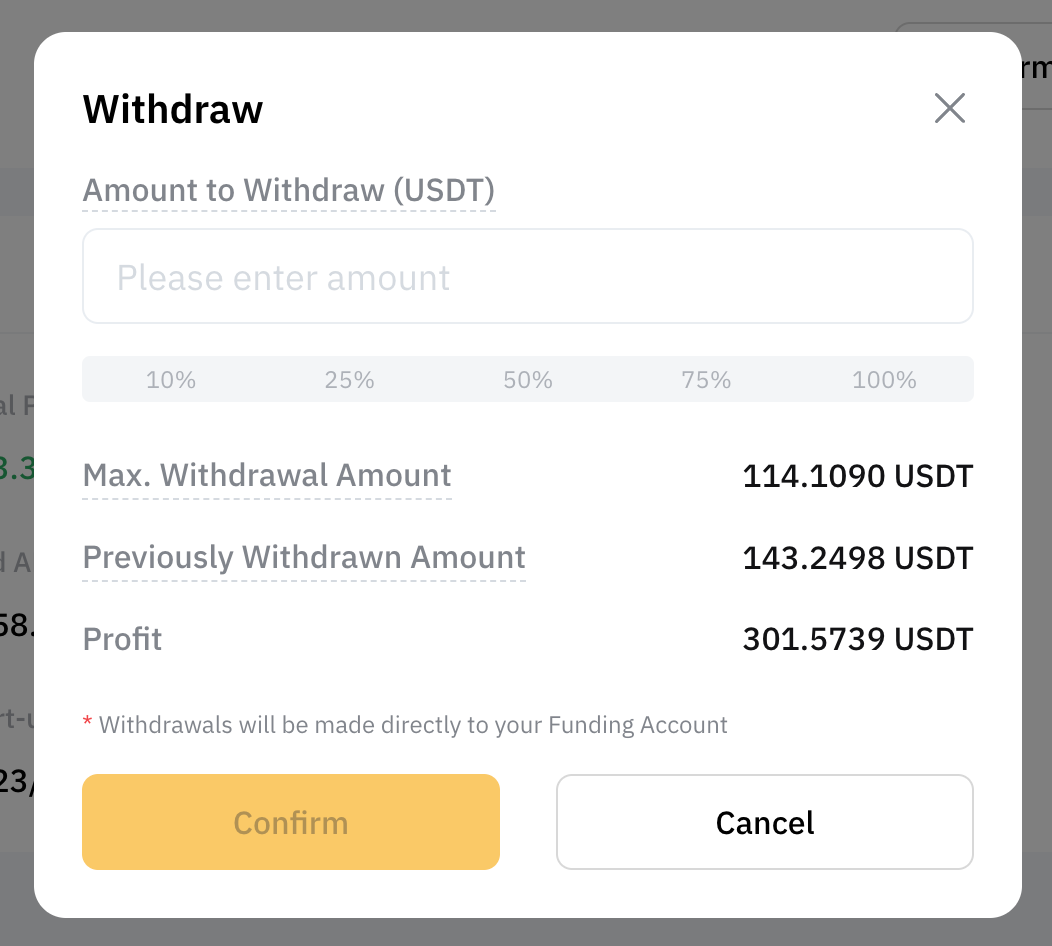The width and height of the screenshot is (1052, 946).
Task: Click the partially hidden button behind dialog corner
Action: tap(1034, 68)
